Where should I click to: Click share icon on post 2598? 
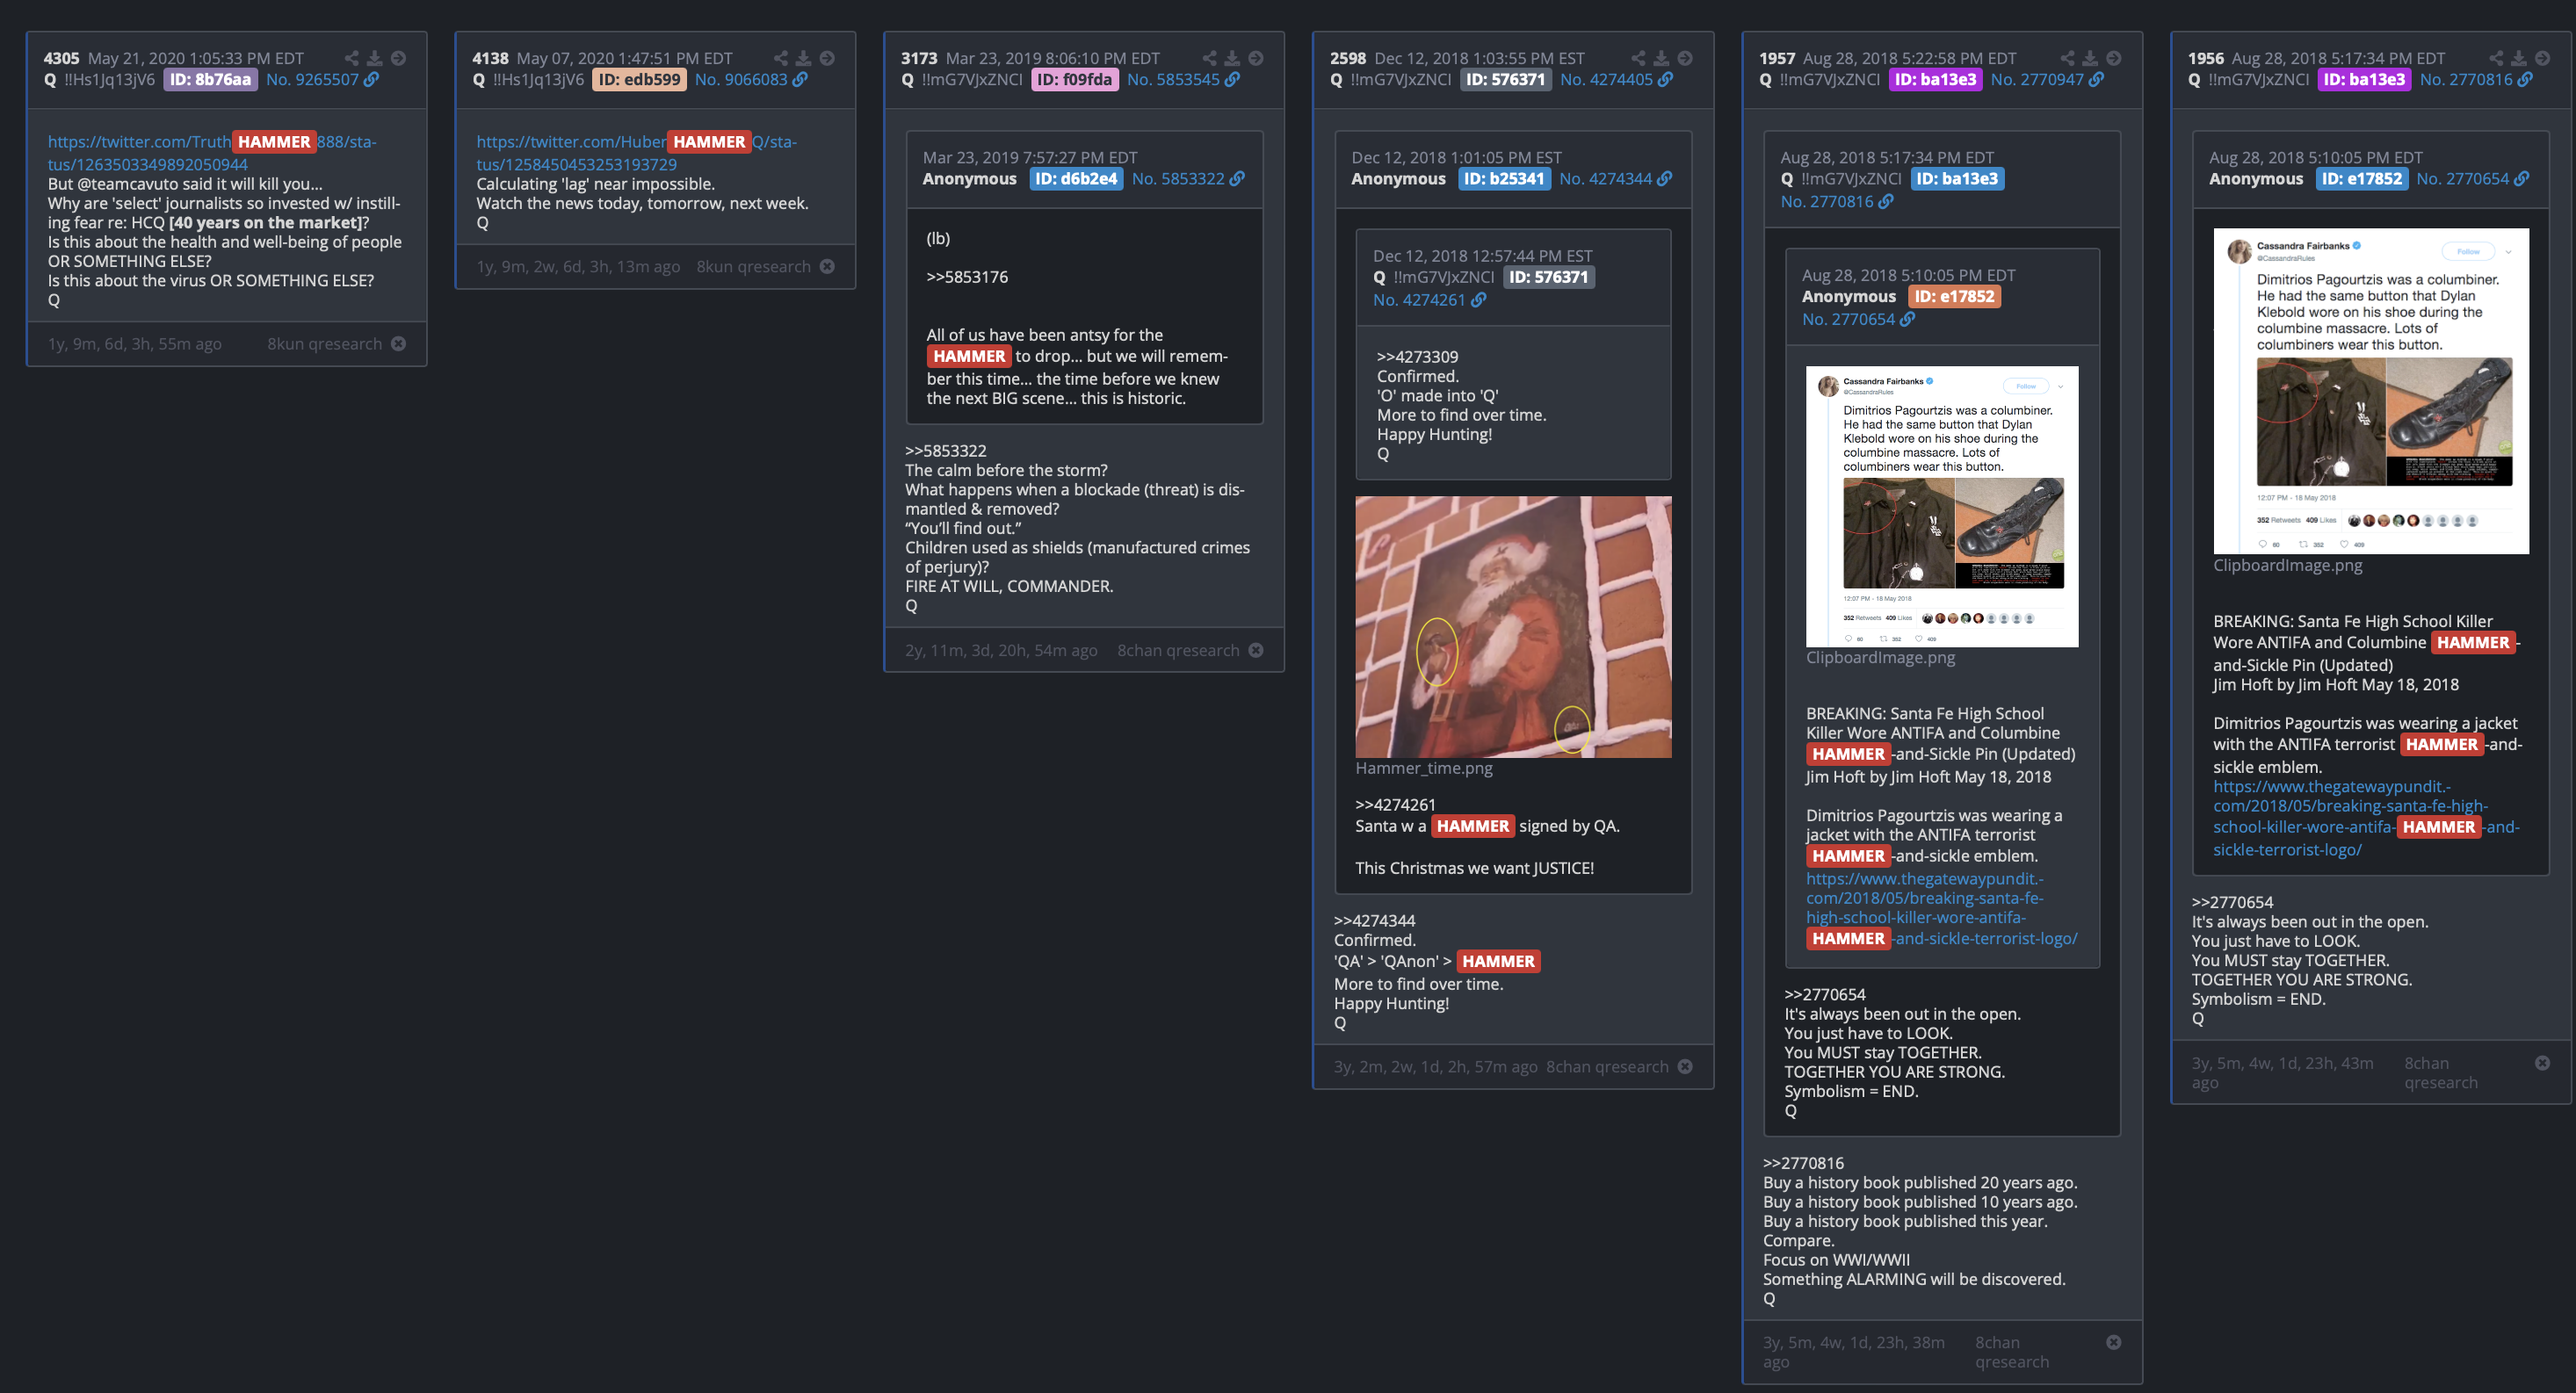[1638, 58]
